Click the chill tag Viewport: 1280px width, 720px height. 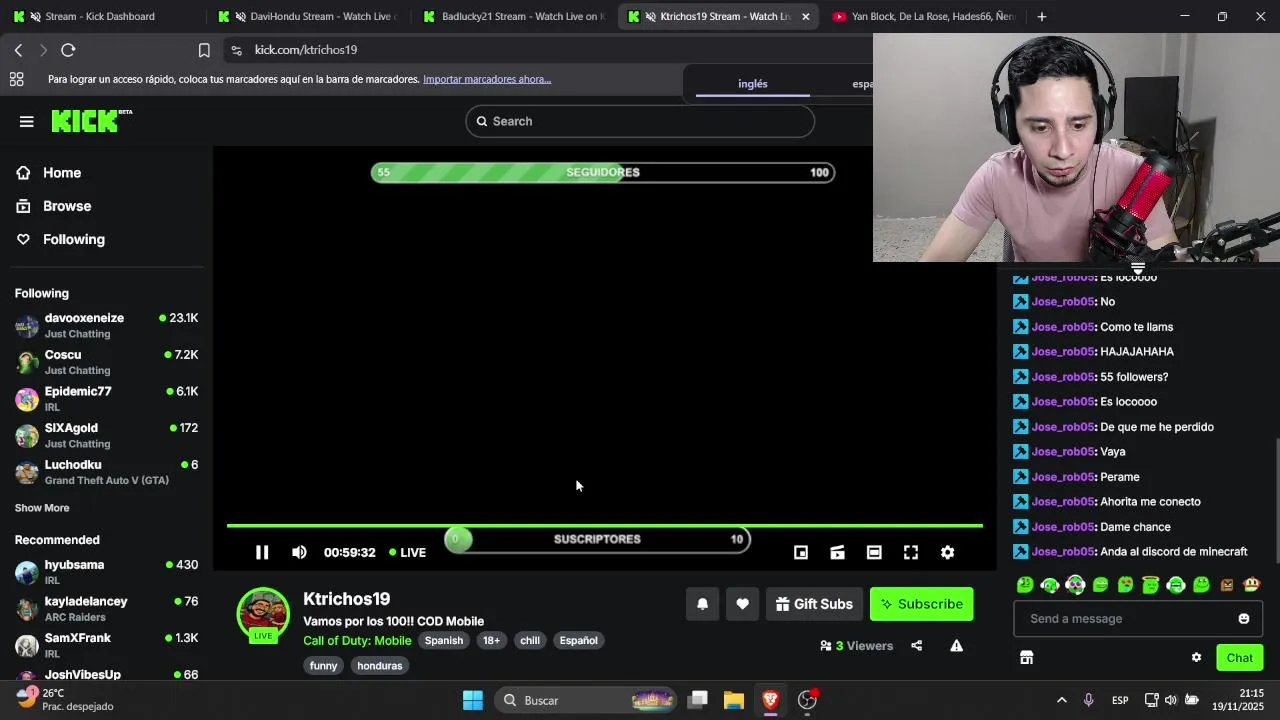(530, 641)
